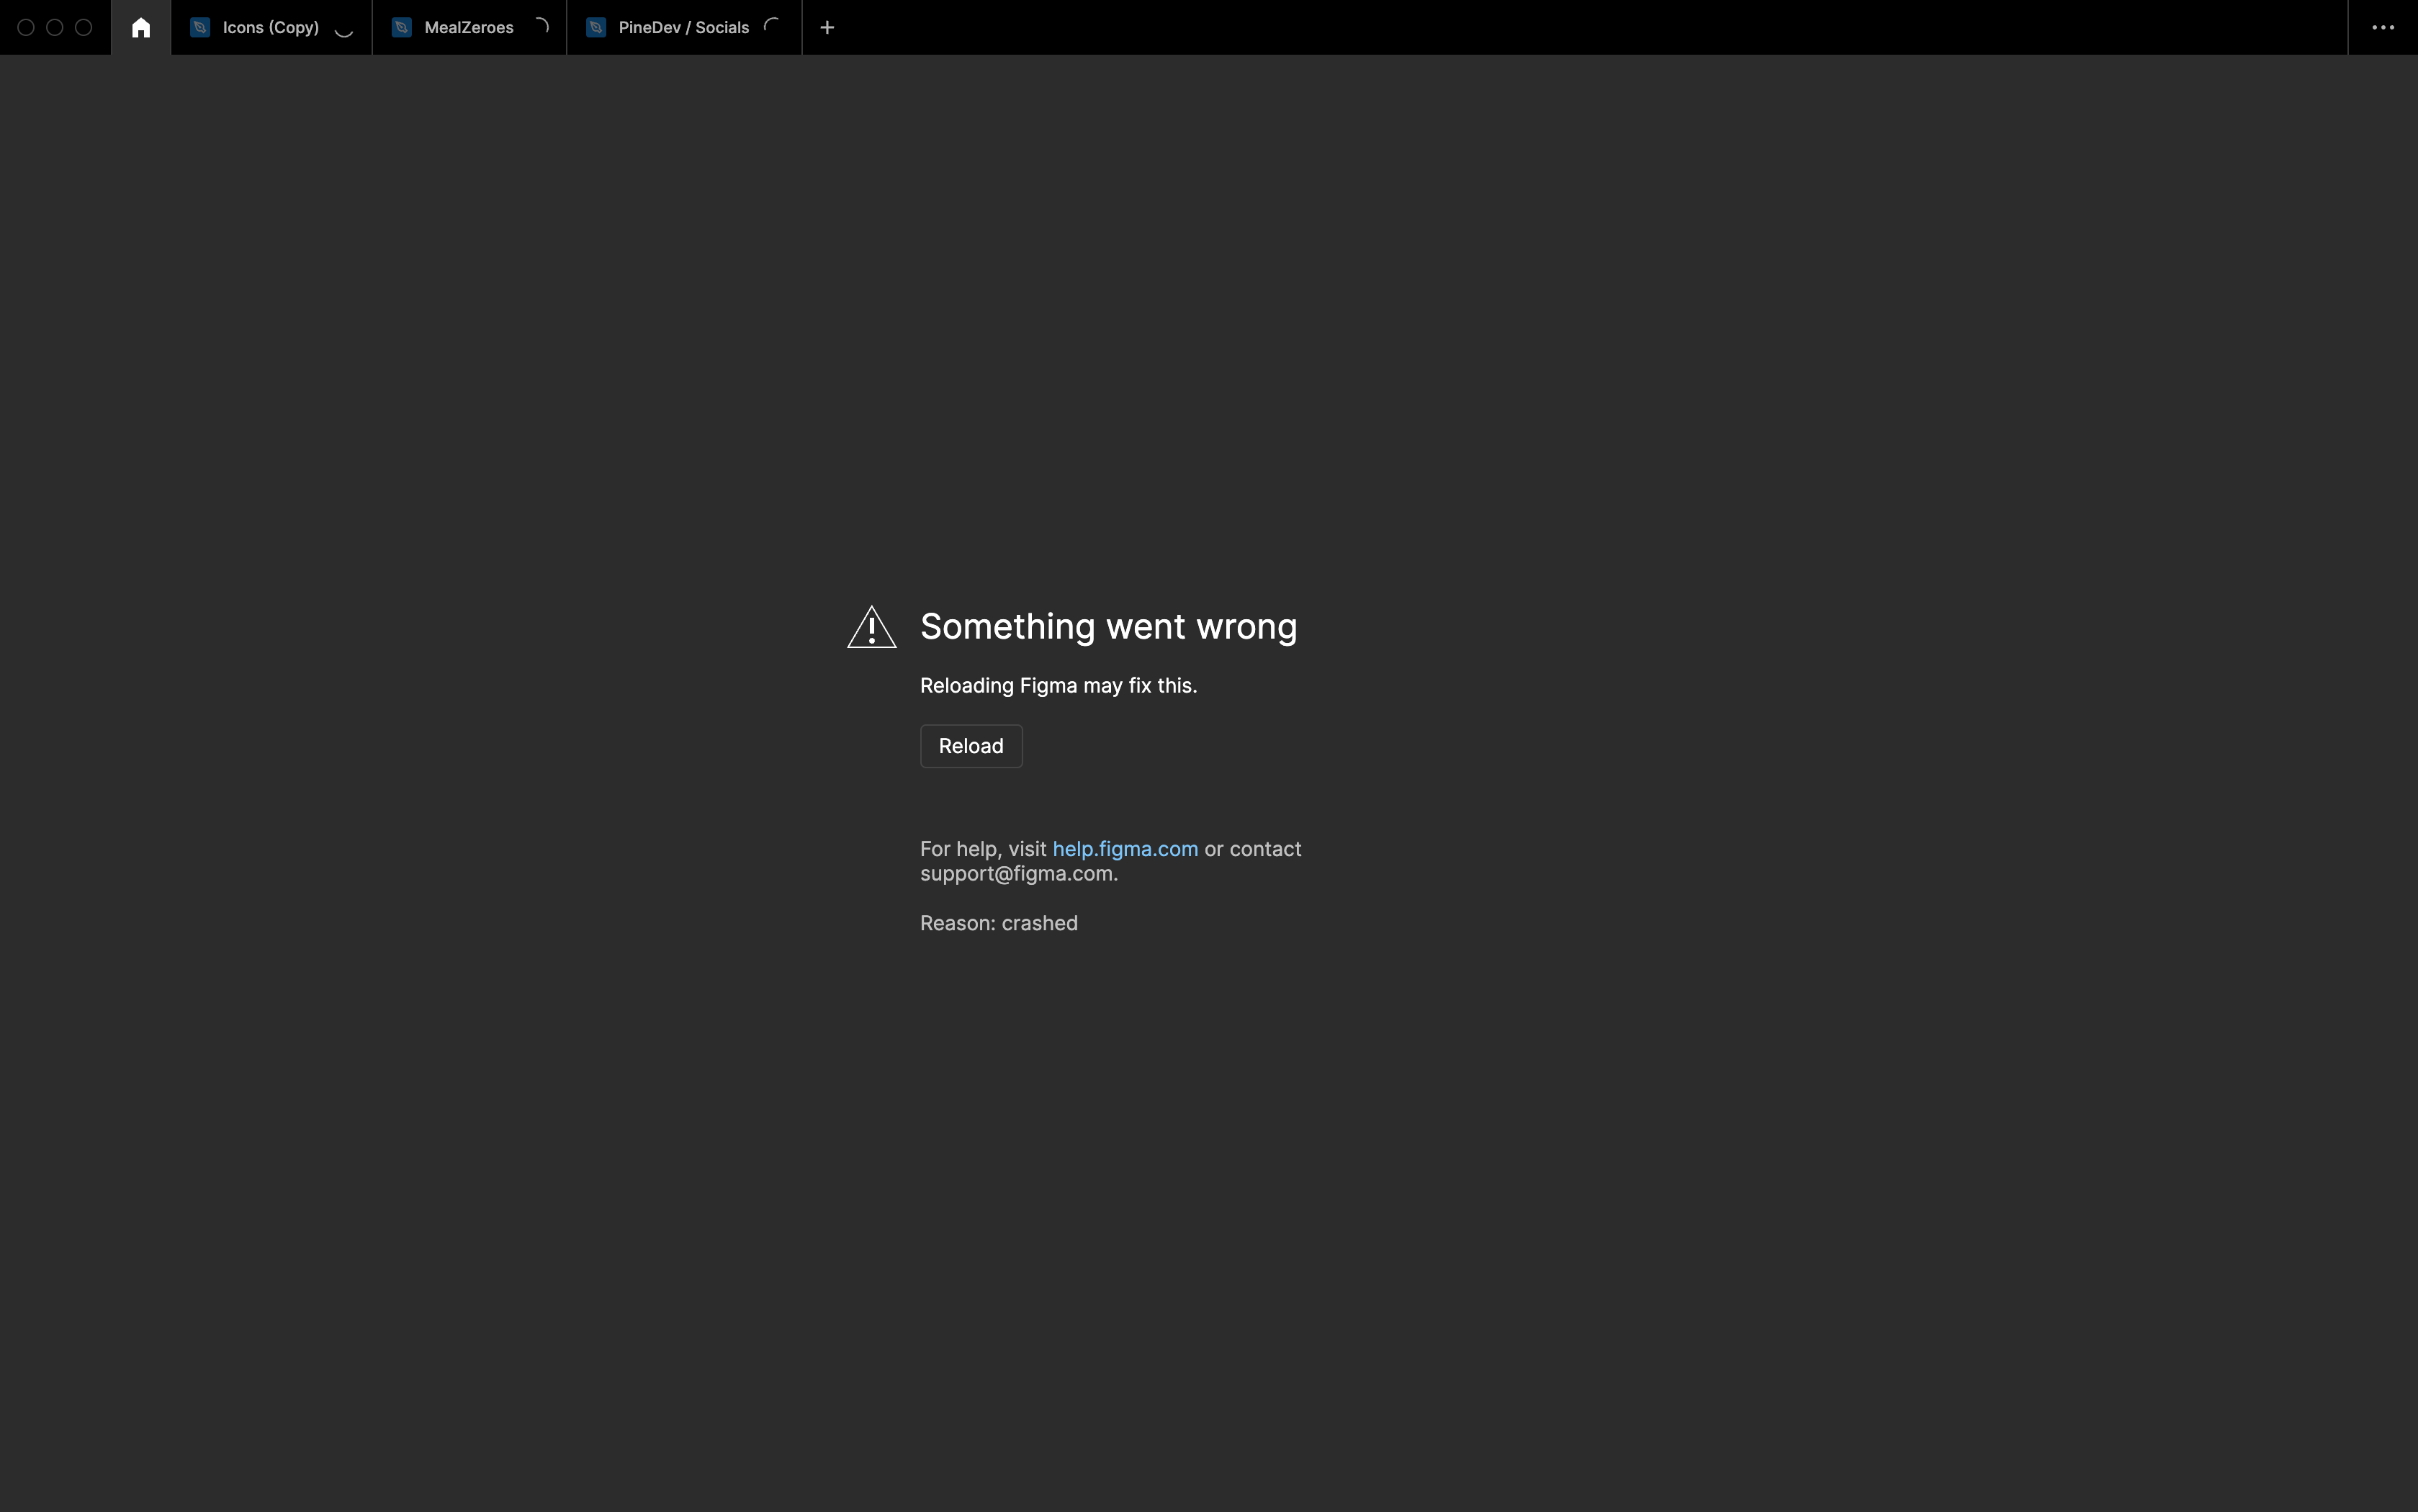Click the Icons (Copy) file icon
The height and width of the screenshot is (1512, 2418).
pyautogui.click(x=200, y=27)
